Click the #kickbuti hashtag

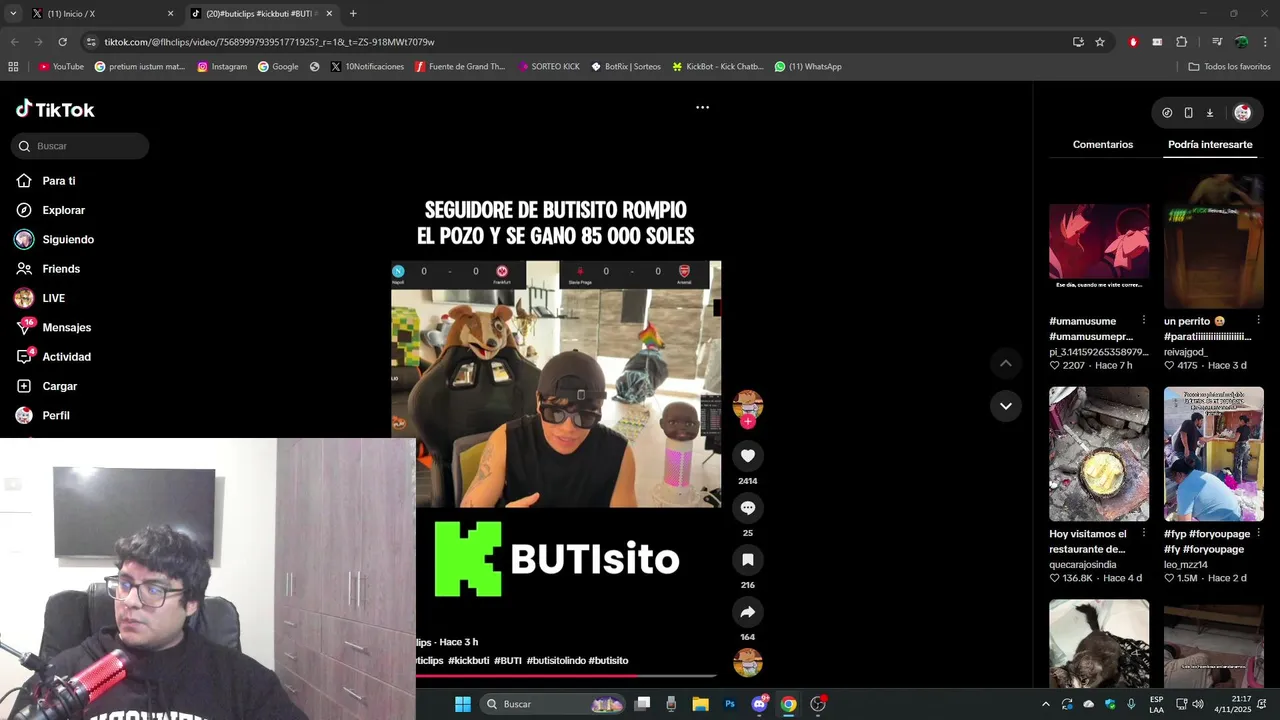pos(468,661)
